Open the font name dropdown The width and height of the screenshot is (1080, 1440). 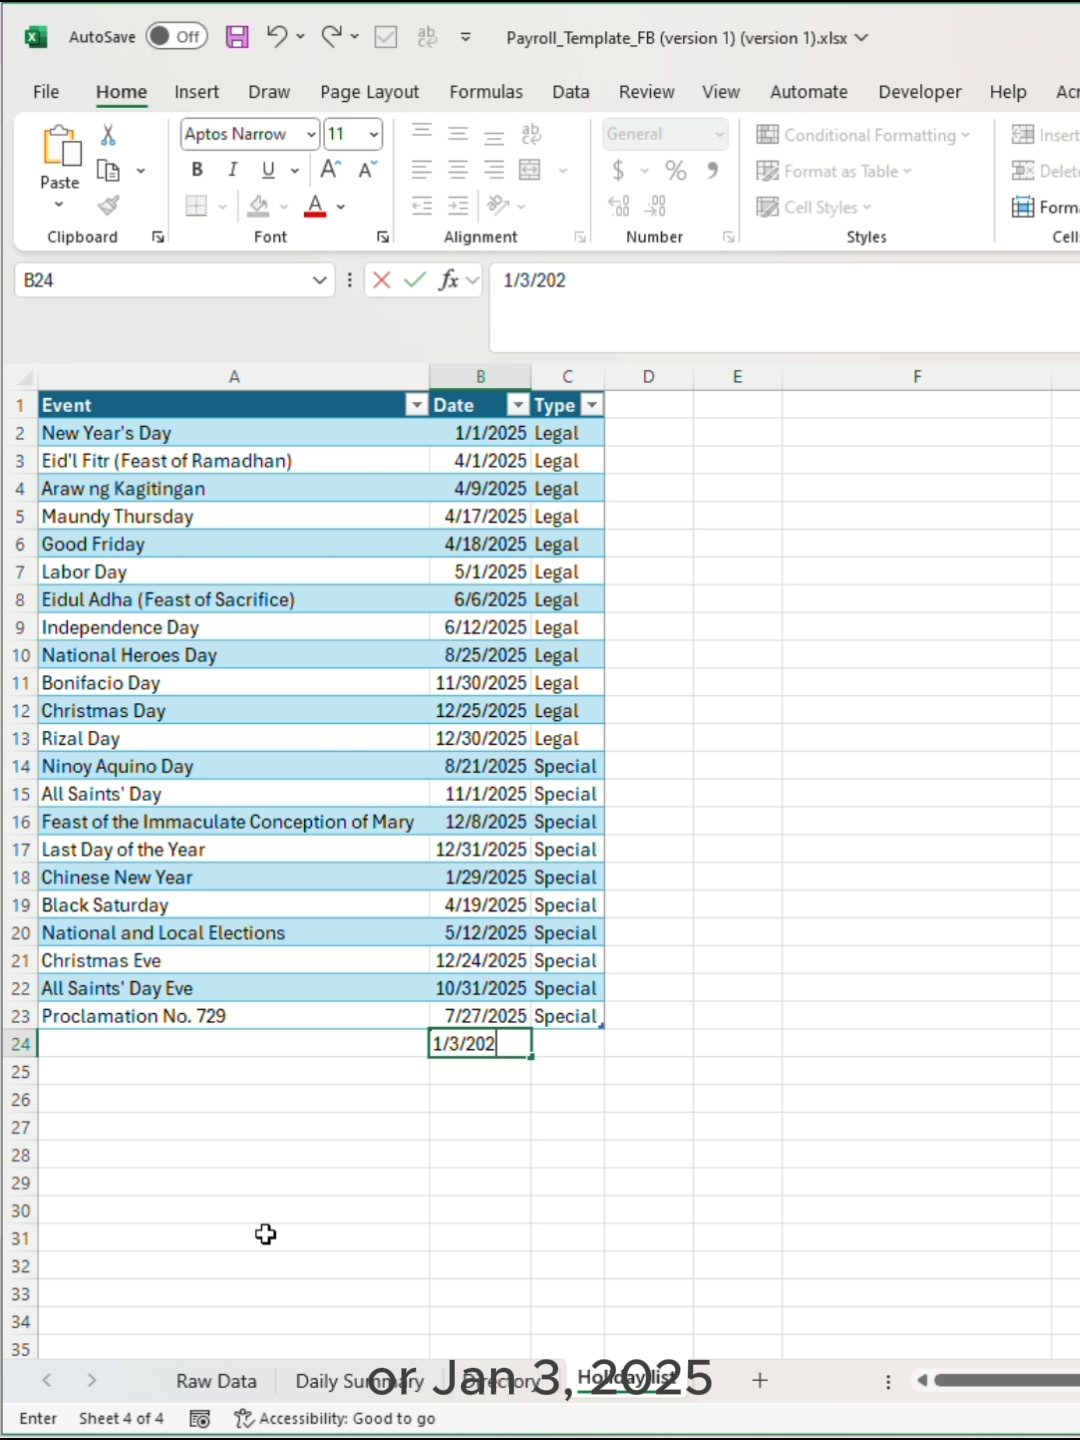(311, 134)
